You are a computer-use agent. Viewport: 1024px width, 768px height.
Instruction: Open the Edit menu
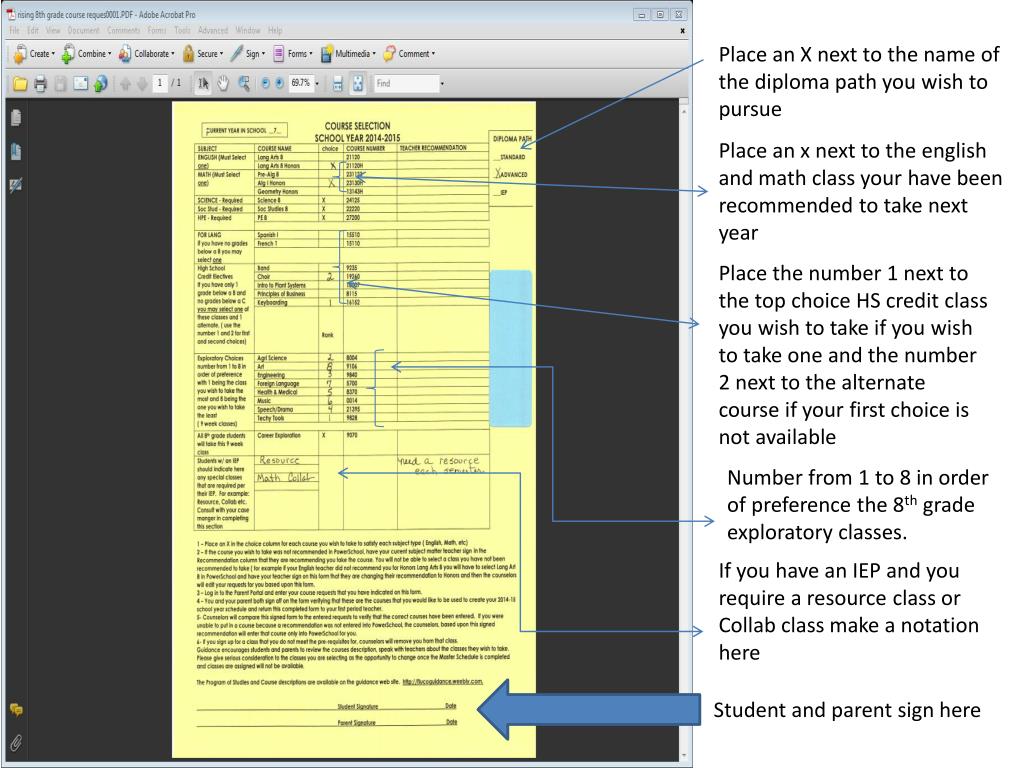33,31
